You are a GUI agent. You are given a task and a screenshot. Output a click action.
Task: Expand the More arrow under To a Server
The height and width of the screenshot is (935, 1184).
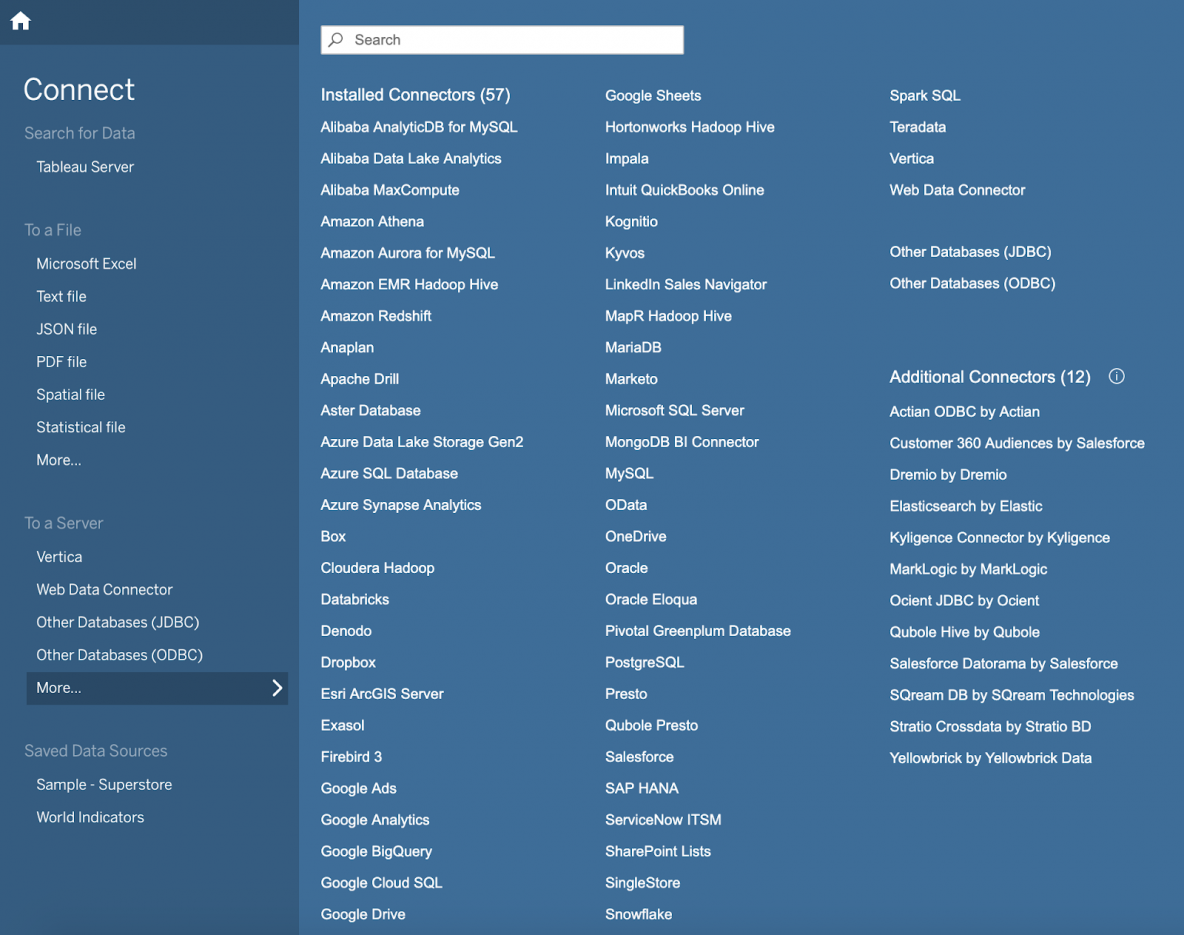277,688
